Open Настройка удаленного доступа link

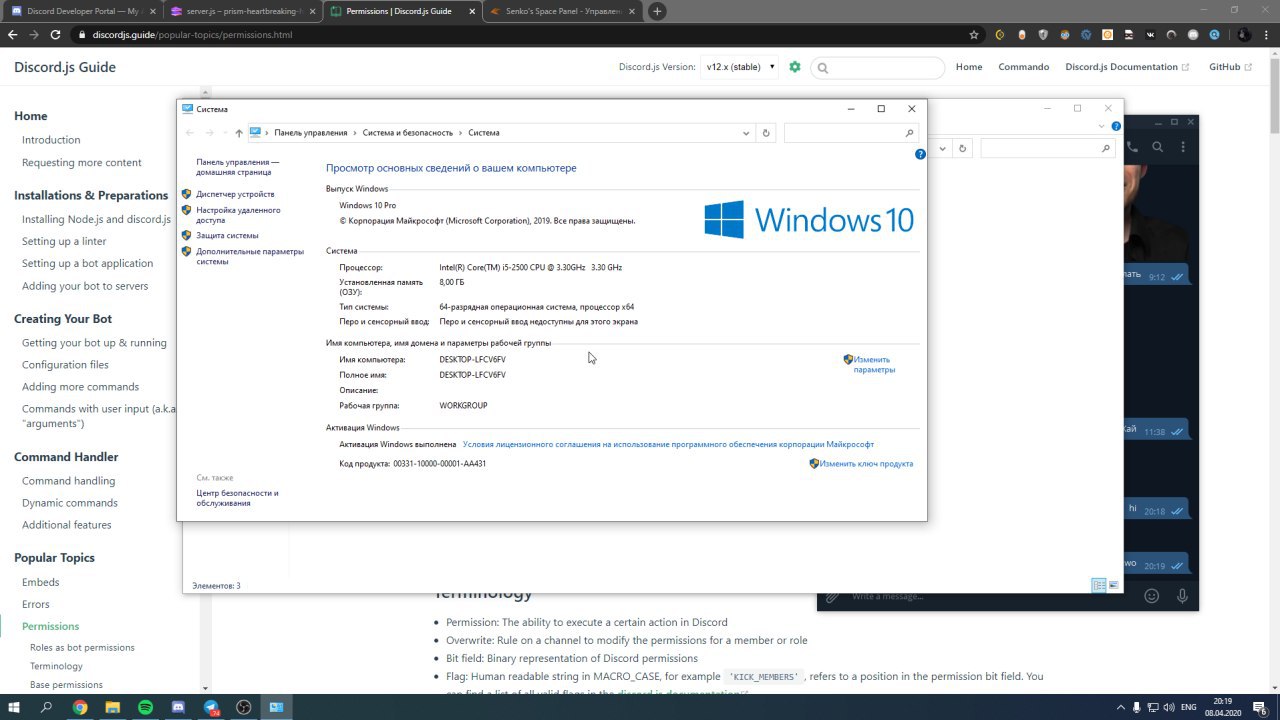238,215
